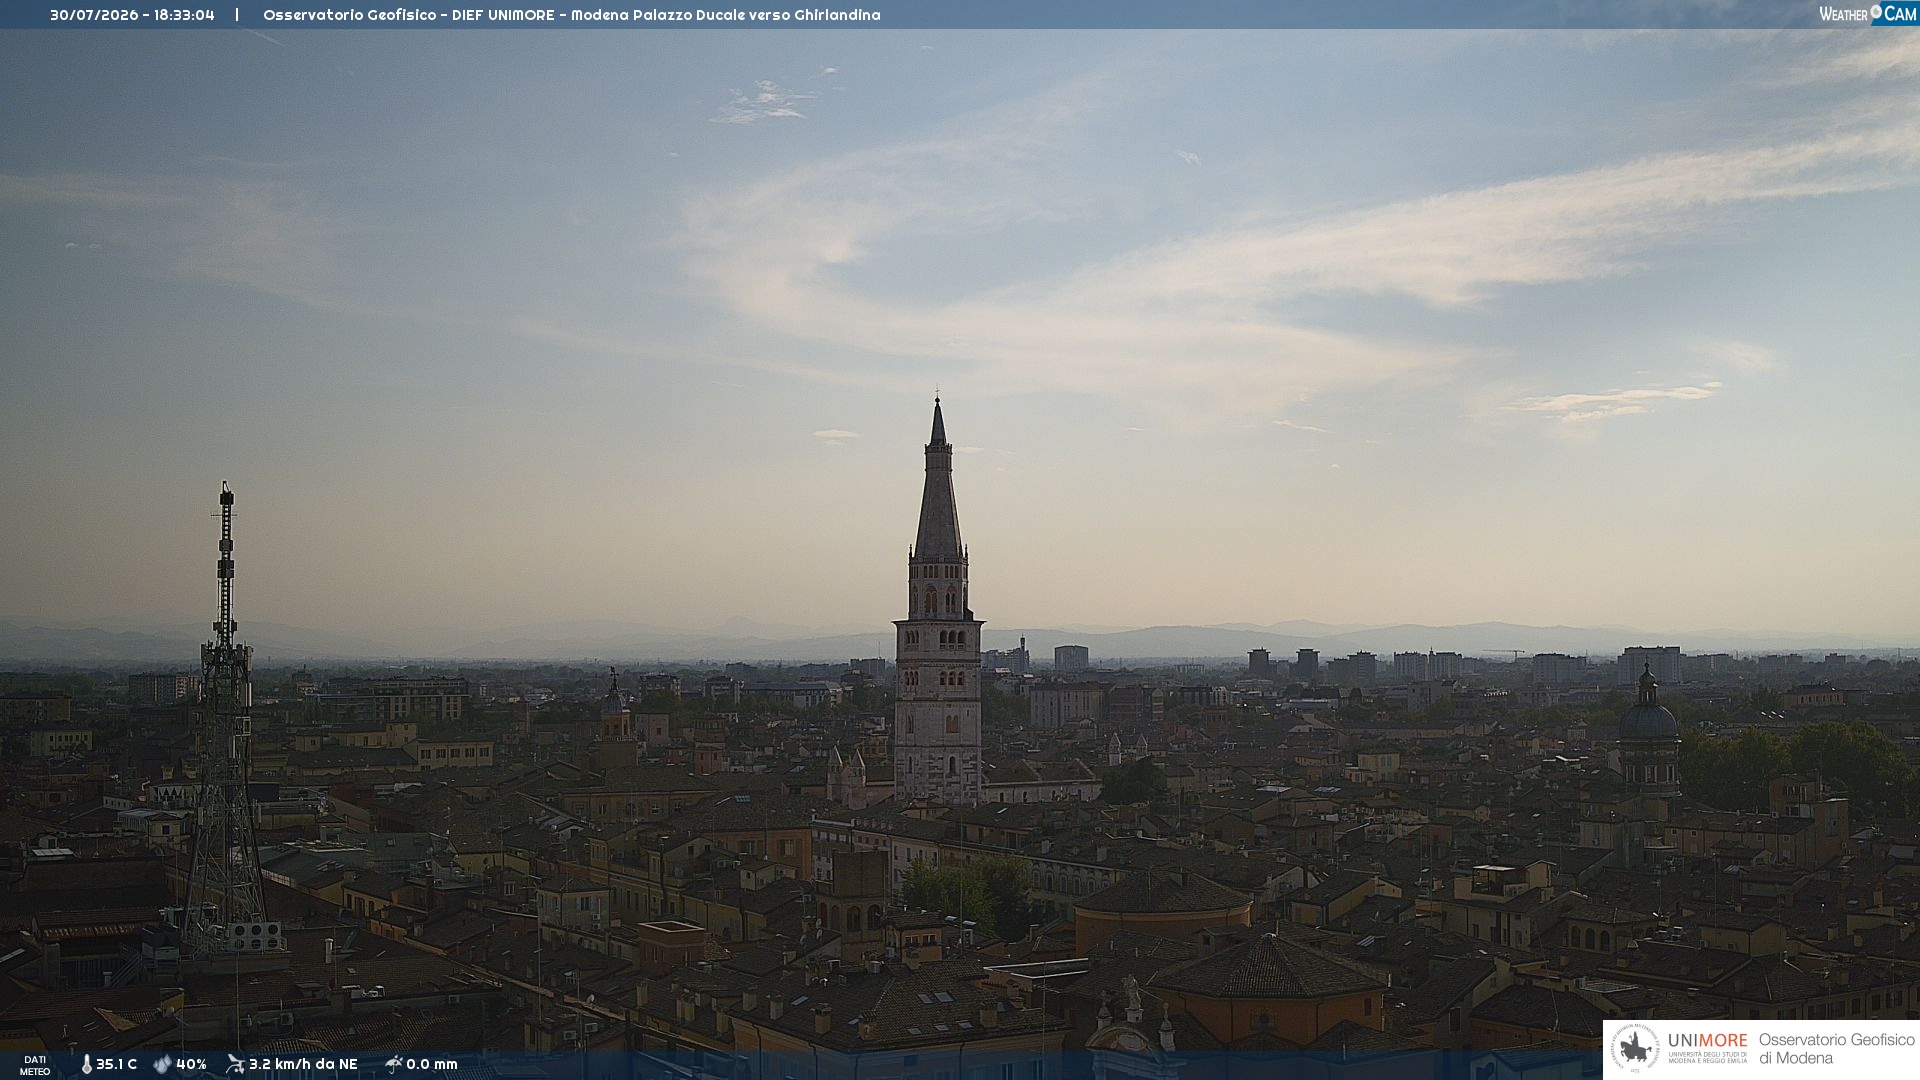Image resolution: width=1920 pixels, height=1080 pixels.
Task: Click the temperature value 35.1 C
Action: click(x=116, y=1064)
